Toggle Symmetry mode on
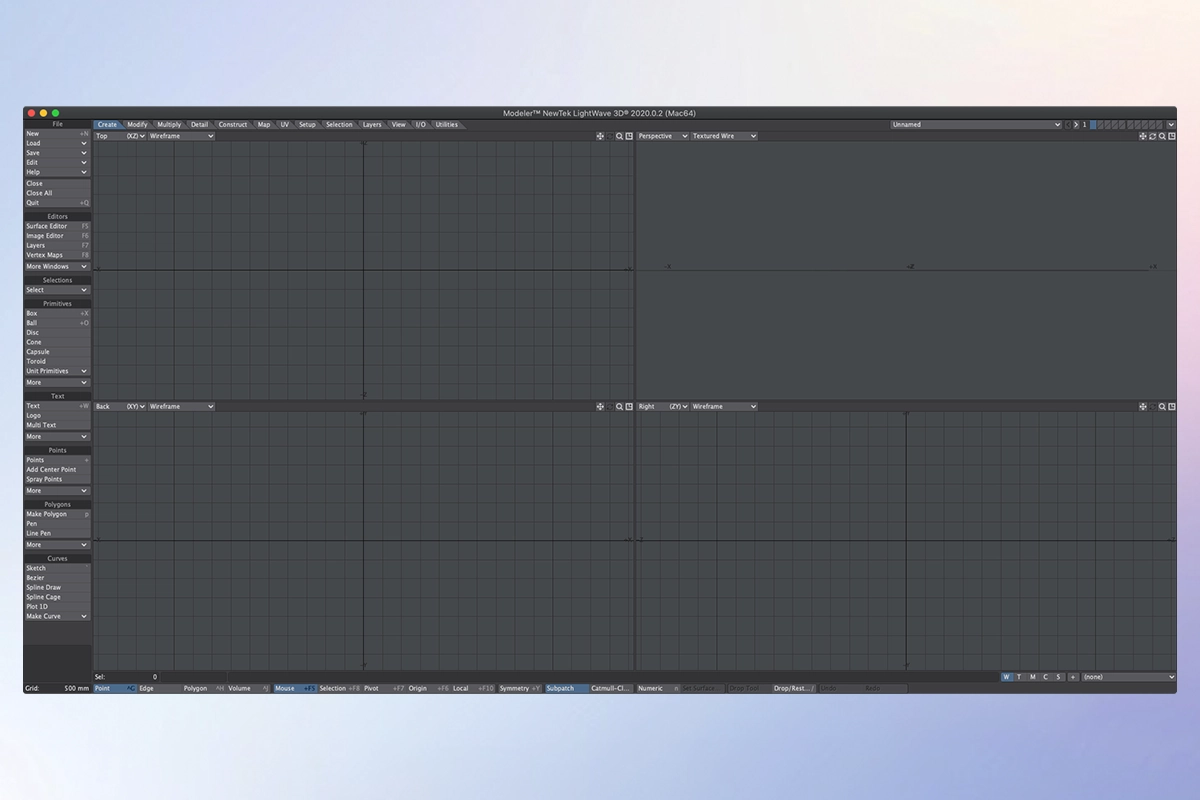 click(x=519, y=689)
